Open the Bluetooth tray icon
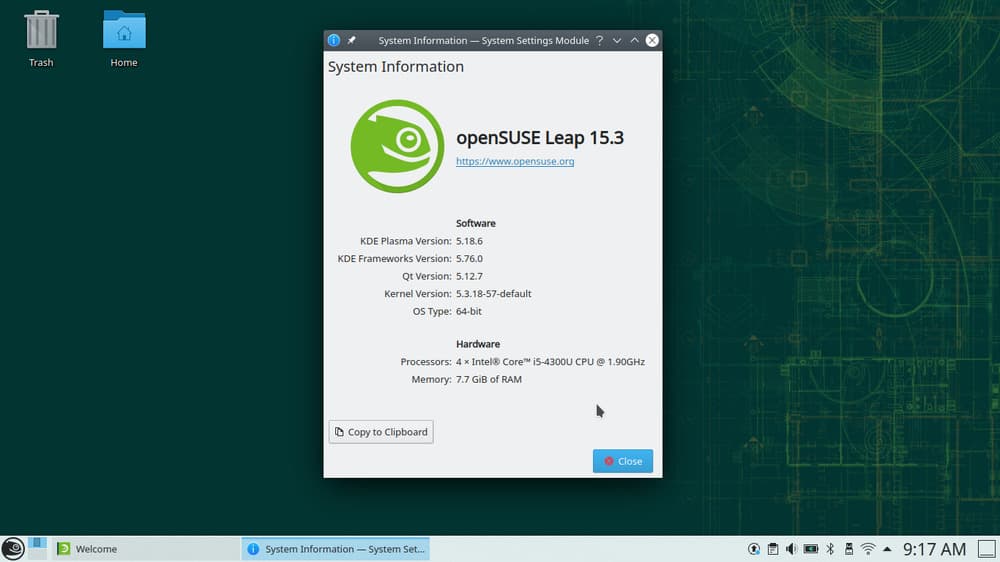This screenshot has width=1000, height=562. [830, 549]
